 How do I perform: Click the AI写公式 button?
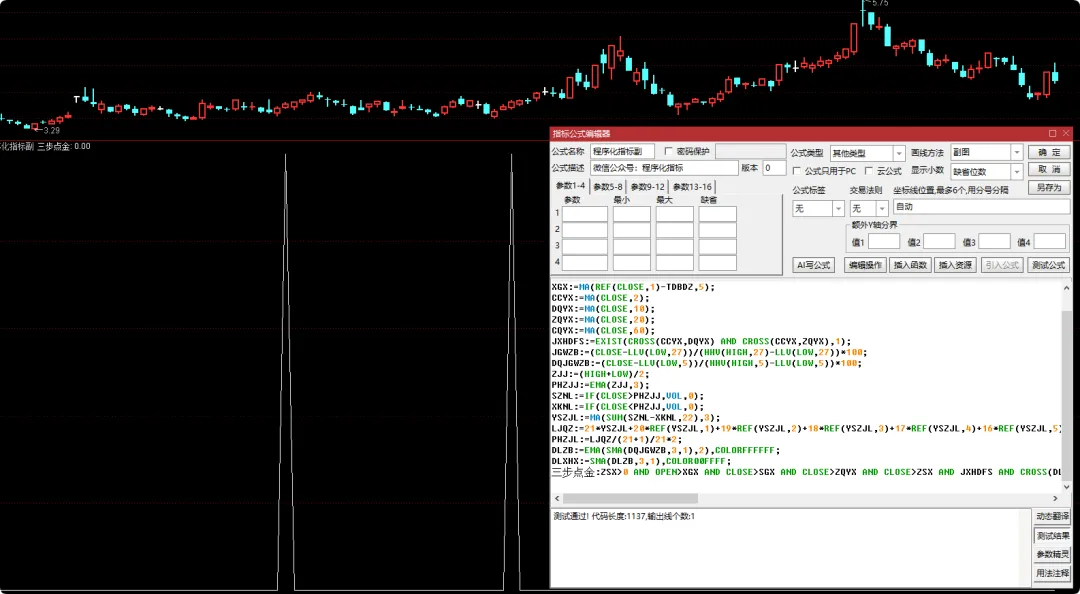click(x=813, y=265)
